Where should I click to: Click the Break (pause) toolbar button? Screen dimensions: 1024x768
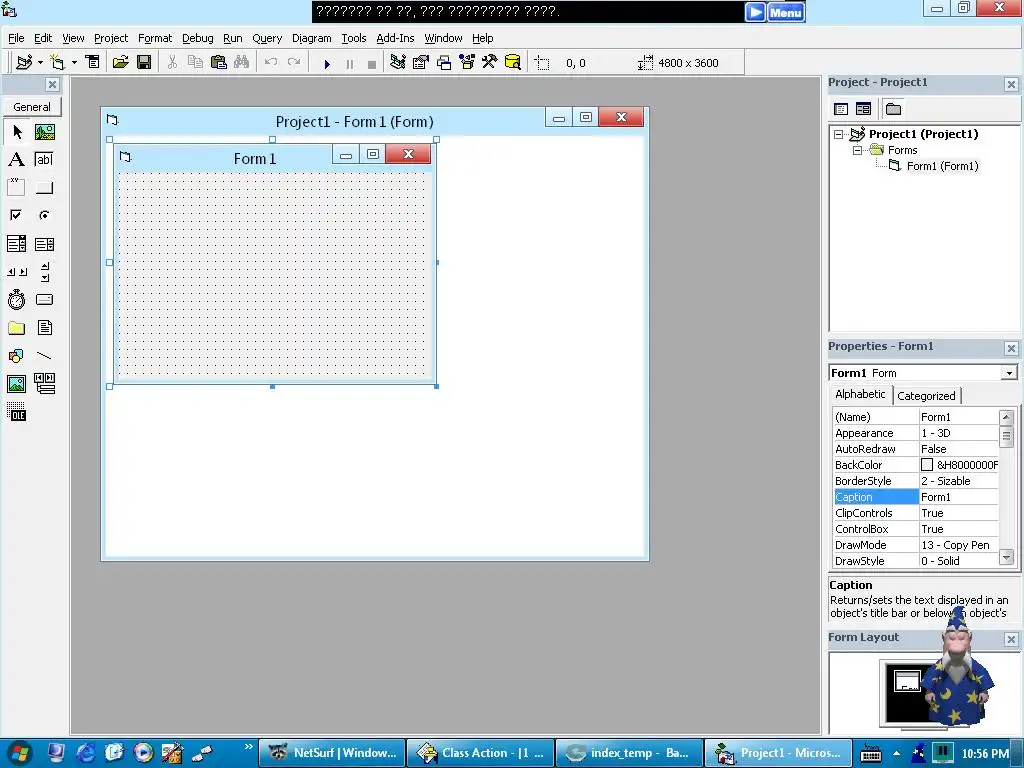[x=350, y=63]
